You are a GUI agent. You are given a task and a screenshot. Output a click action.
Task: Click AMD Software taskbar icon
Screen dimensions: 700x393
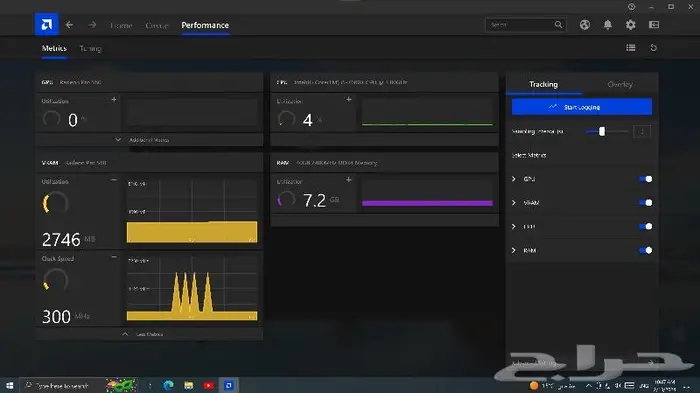click(229, 385)
